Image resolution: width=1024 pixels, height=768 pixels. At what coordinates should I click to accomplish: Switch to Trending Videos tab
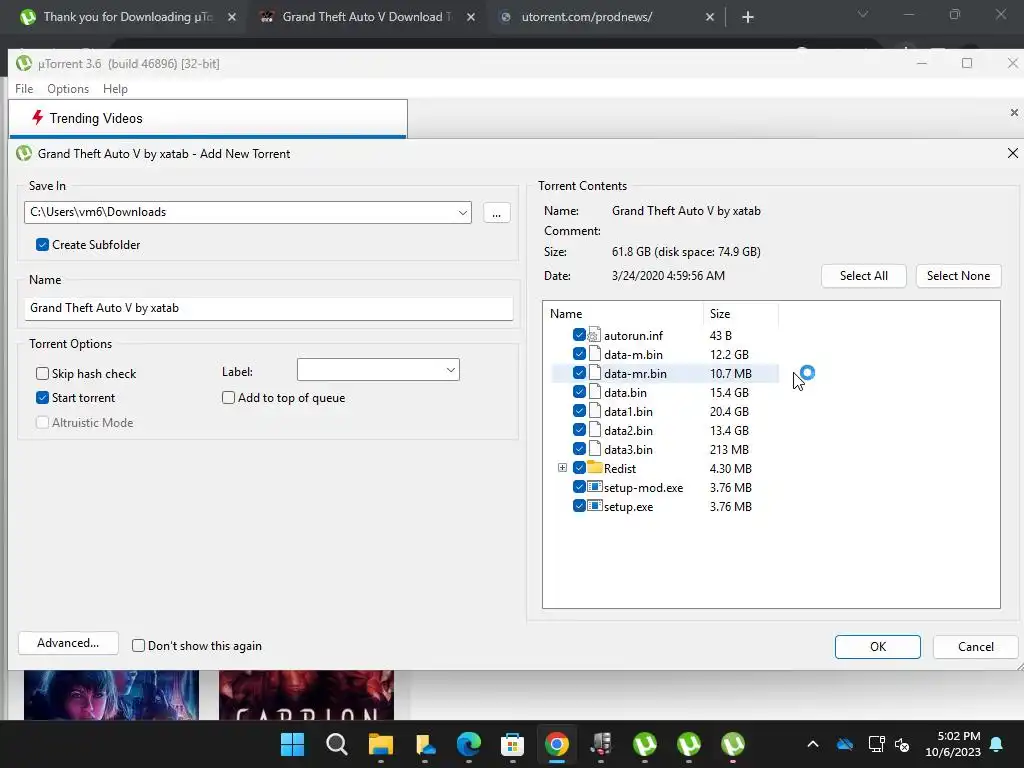click(x=208, y=118)
